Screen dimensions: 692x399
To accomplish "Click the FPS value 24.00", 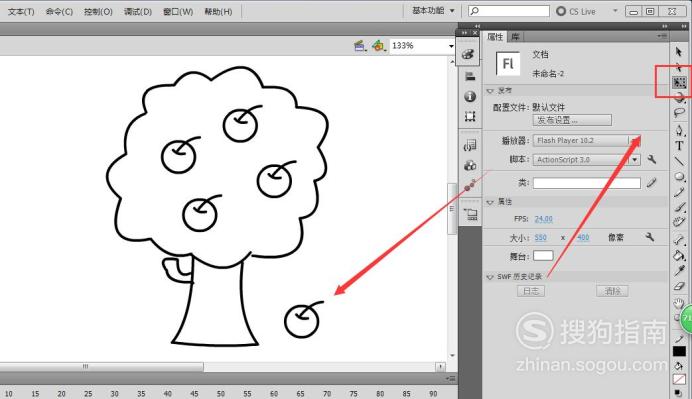I will point(543,219).
